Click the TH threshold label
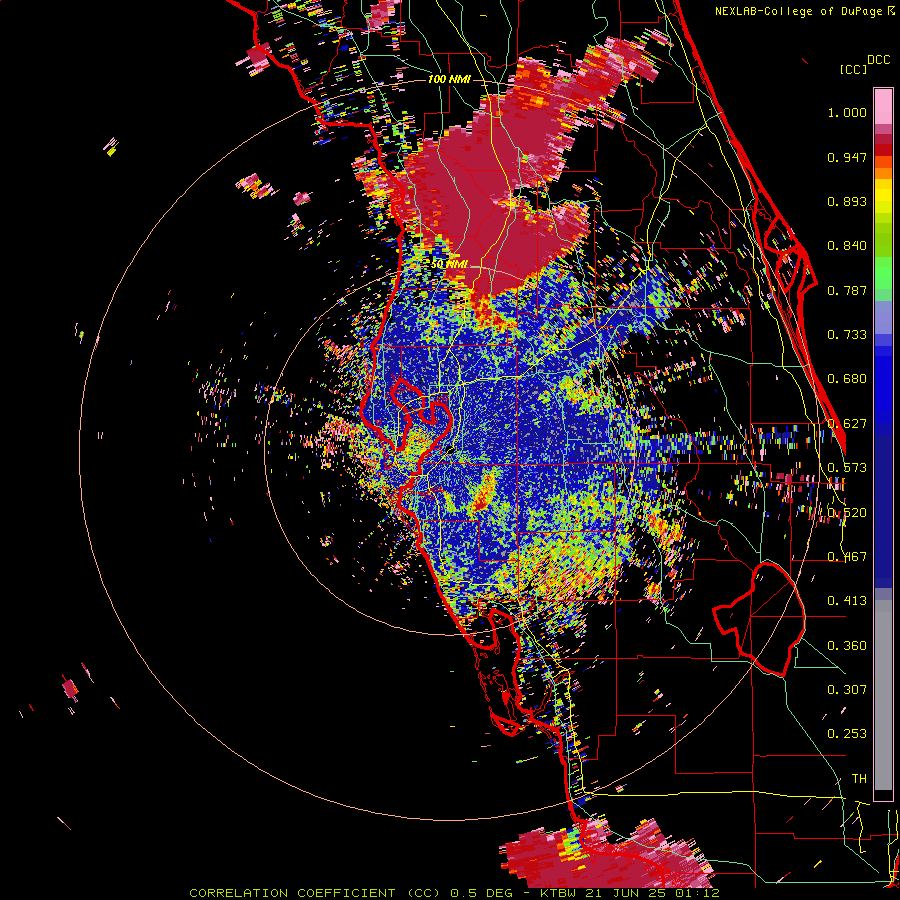 859,779
